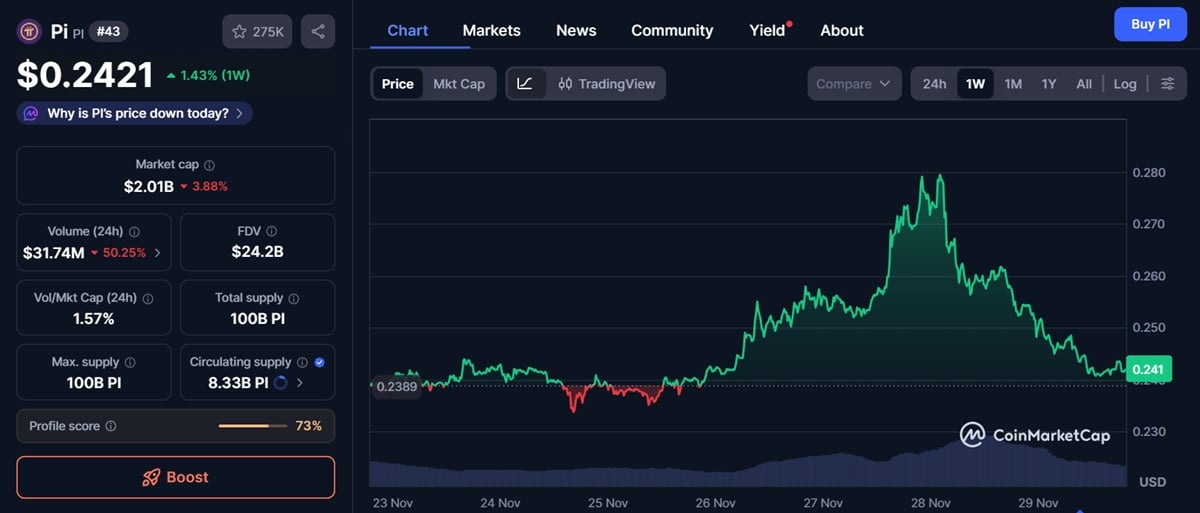Click the AI icon beside price question
1200x513 pixels.
31,113
